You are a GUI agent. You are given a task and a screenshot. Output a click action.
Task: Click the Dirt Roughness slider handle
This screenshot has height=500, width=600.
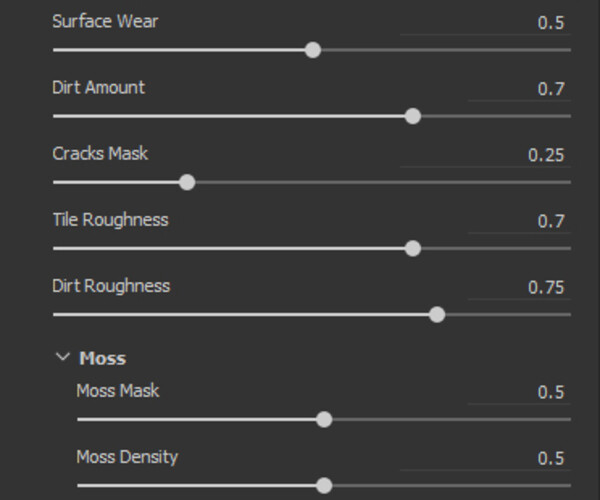[x=437, y=314]
